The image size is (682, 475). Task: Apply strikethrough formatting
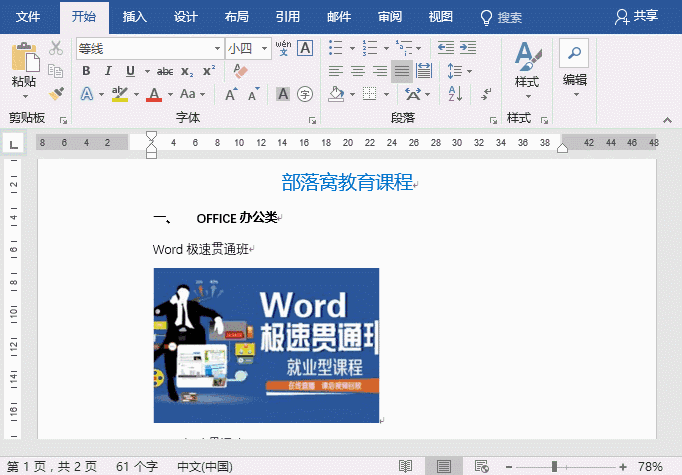[164, 71]
